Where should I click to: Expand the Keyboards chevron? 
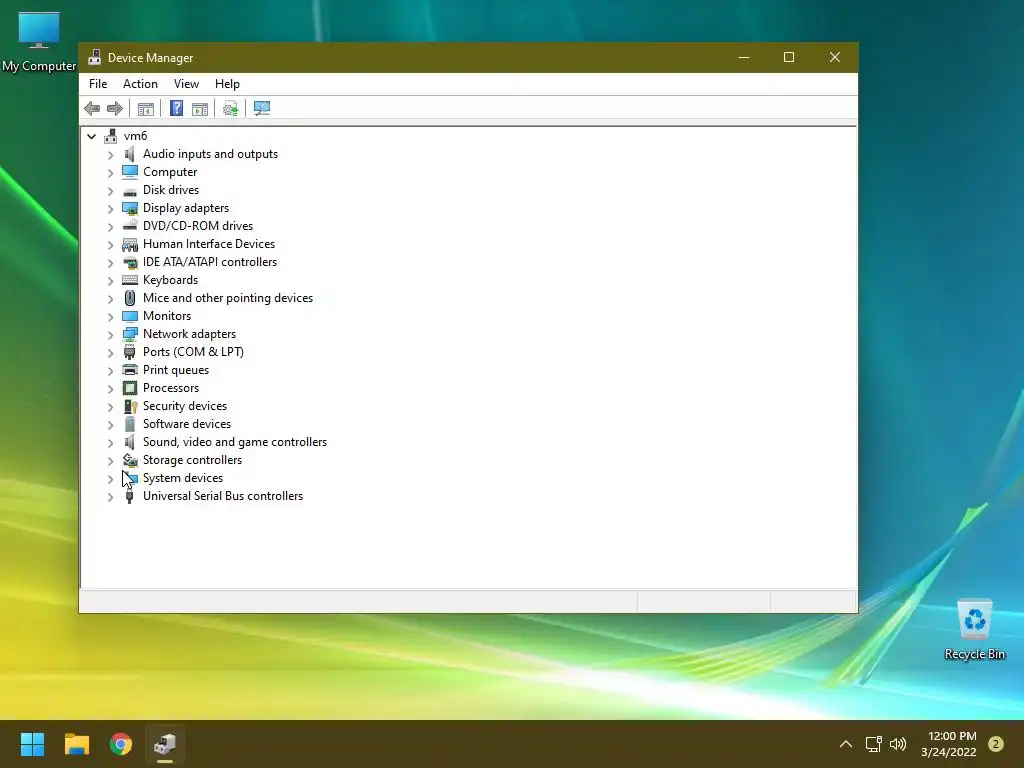tap(110, 281)
